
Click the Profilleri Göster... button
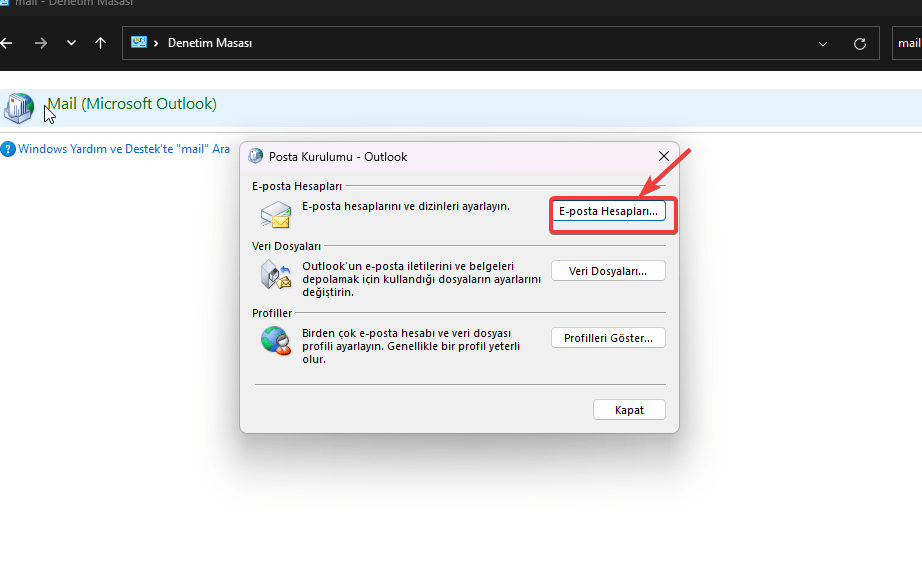608,338
